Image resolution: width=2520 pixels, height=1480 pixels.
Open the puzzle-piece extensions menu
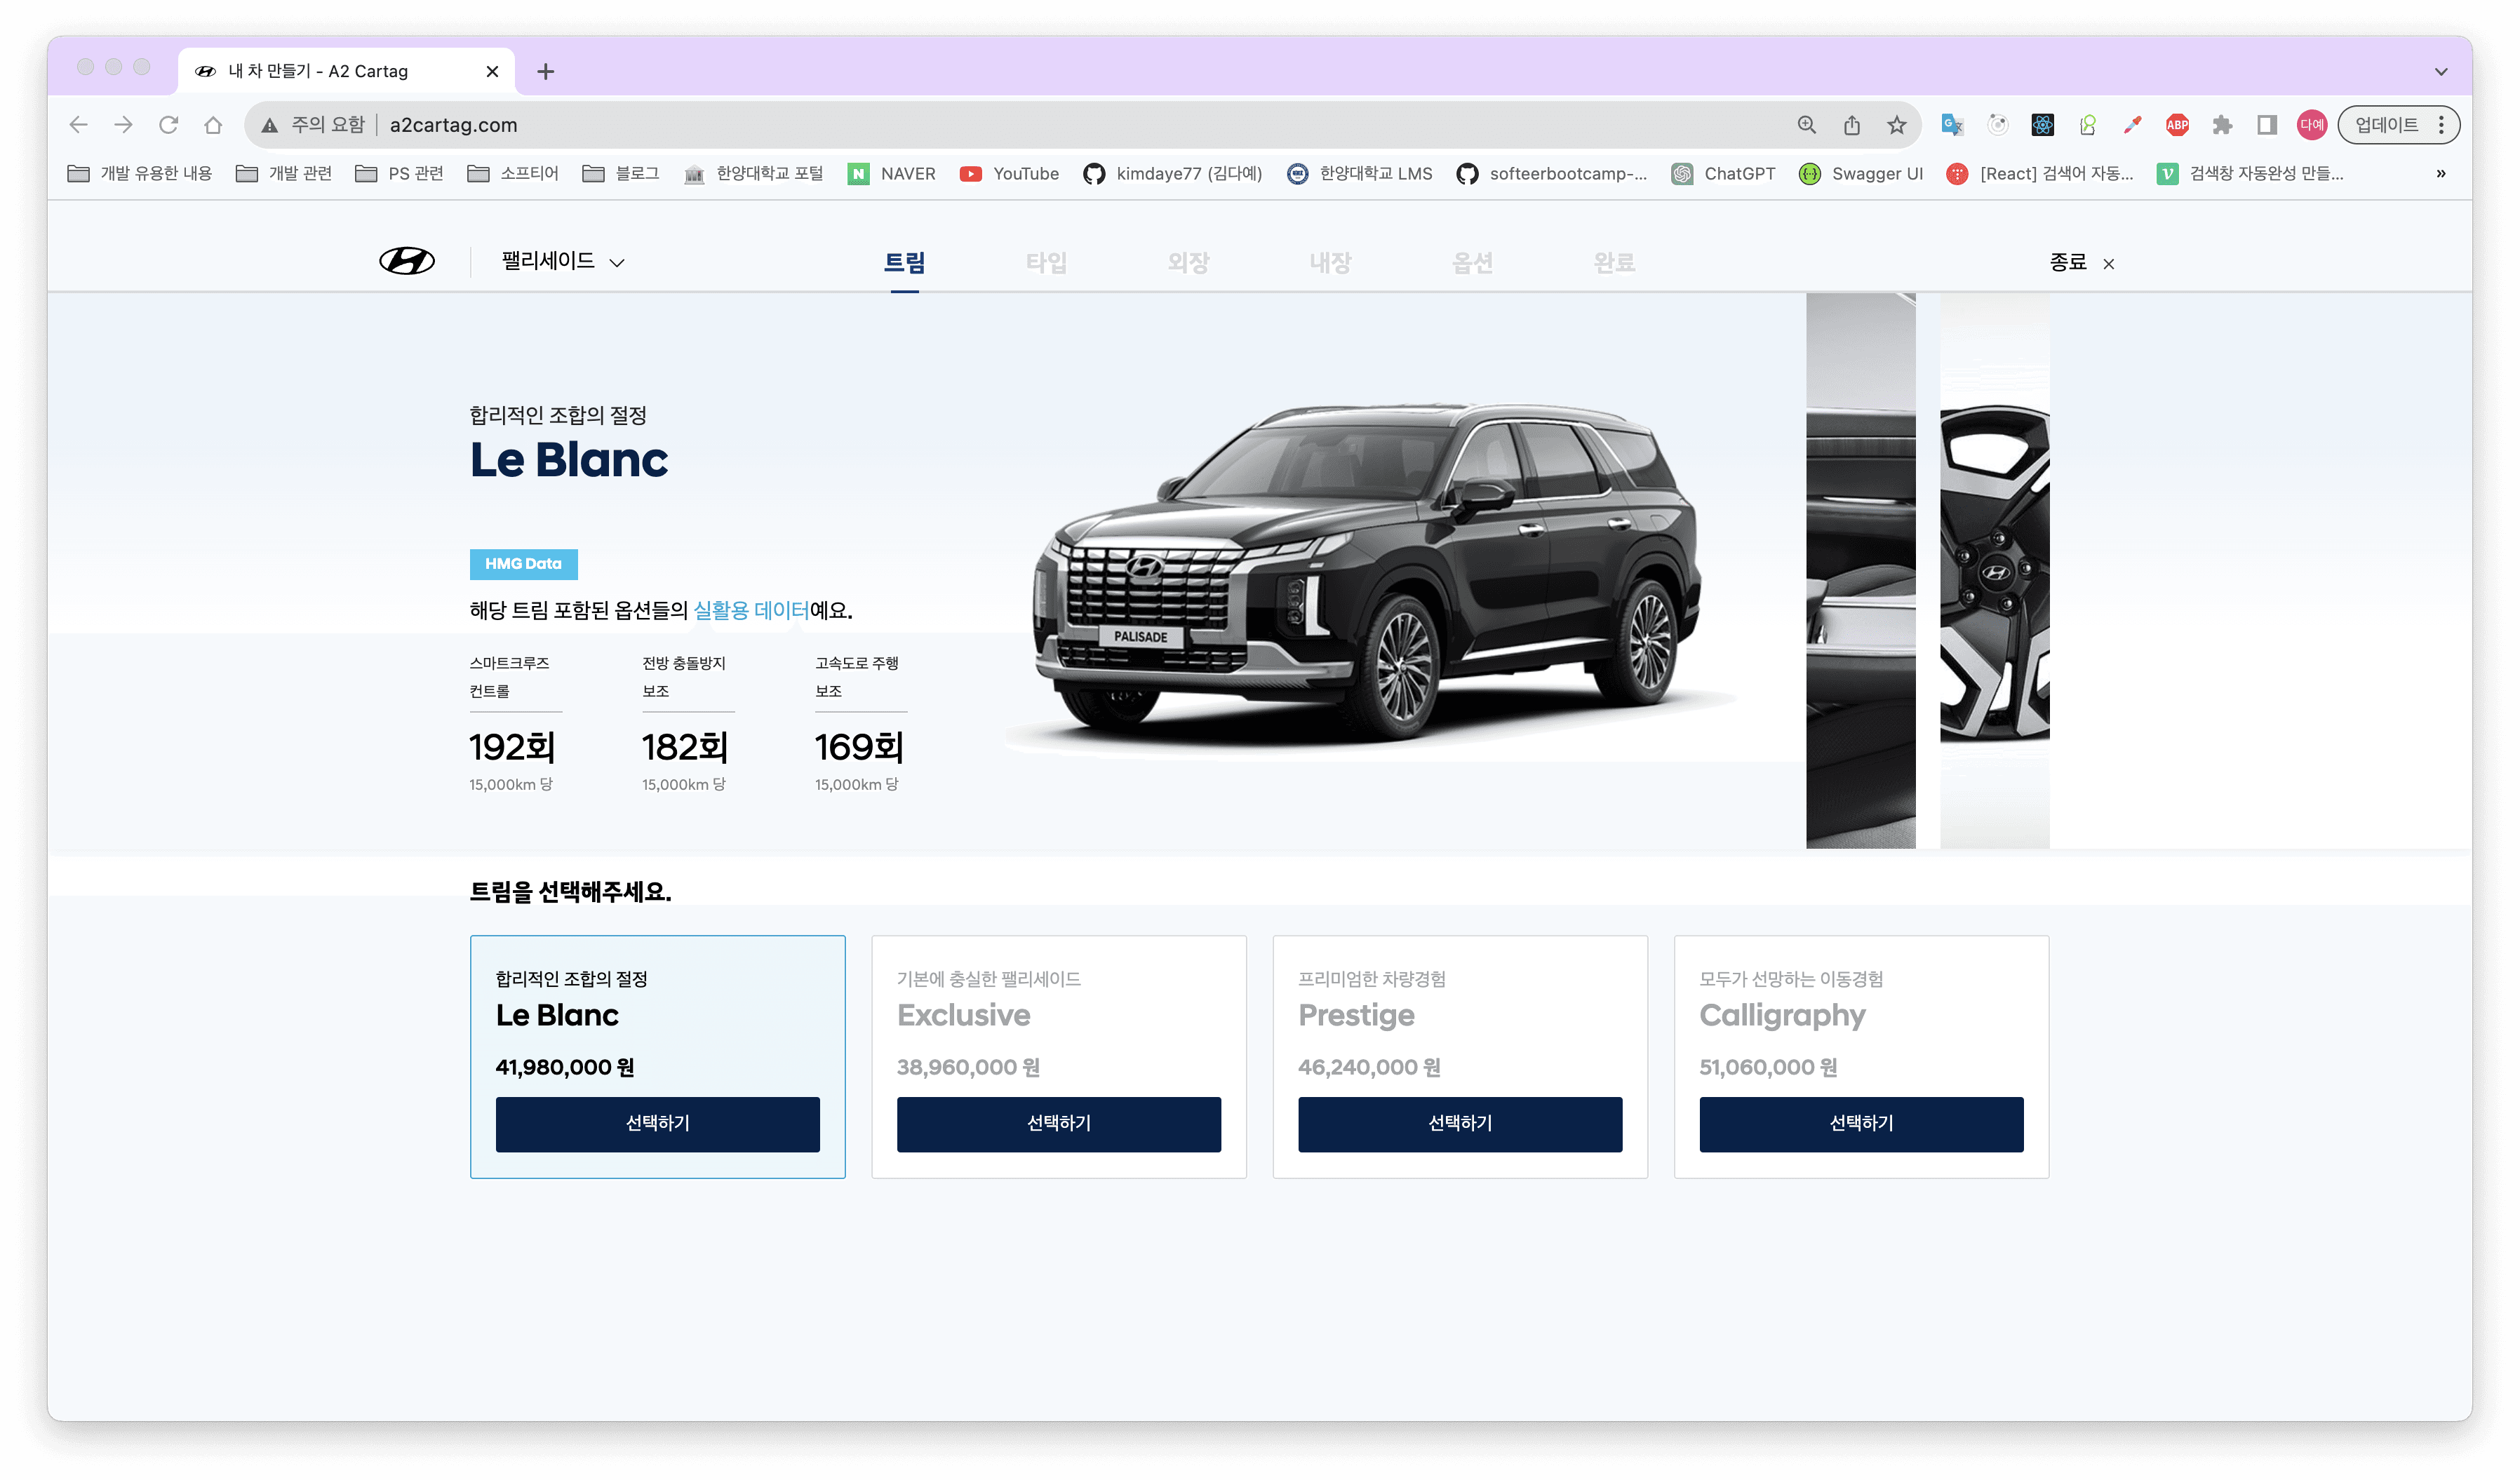(2221, 125)
